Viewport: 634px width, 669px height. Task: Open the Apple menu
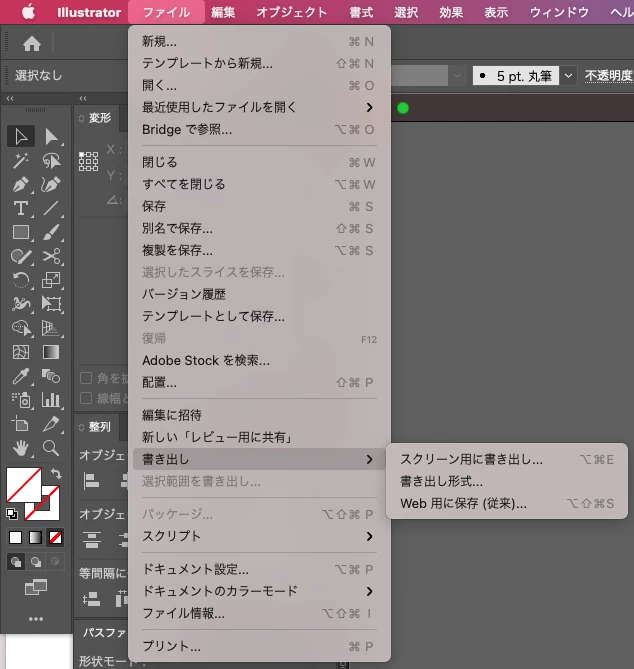coord(29,12)
